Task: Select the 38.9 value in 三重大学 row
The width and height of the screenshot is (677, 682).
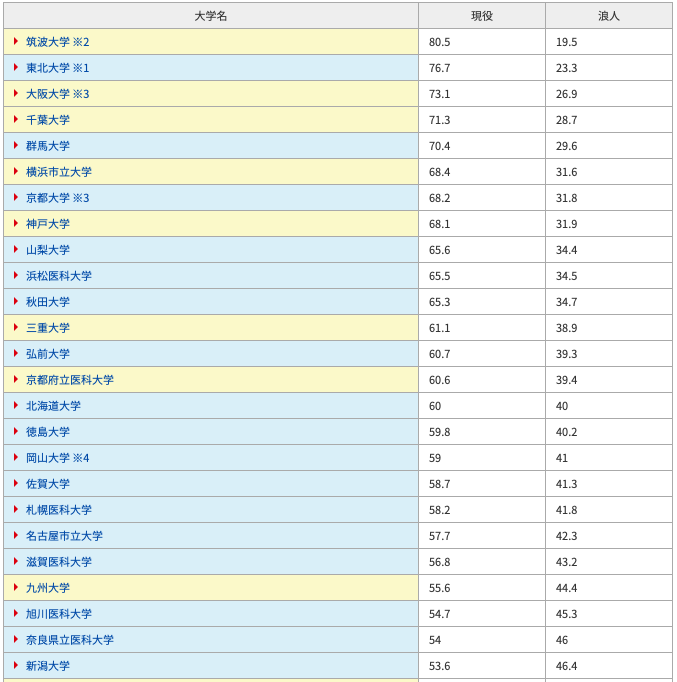Action: 567,328
